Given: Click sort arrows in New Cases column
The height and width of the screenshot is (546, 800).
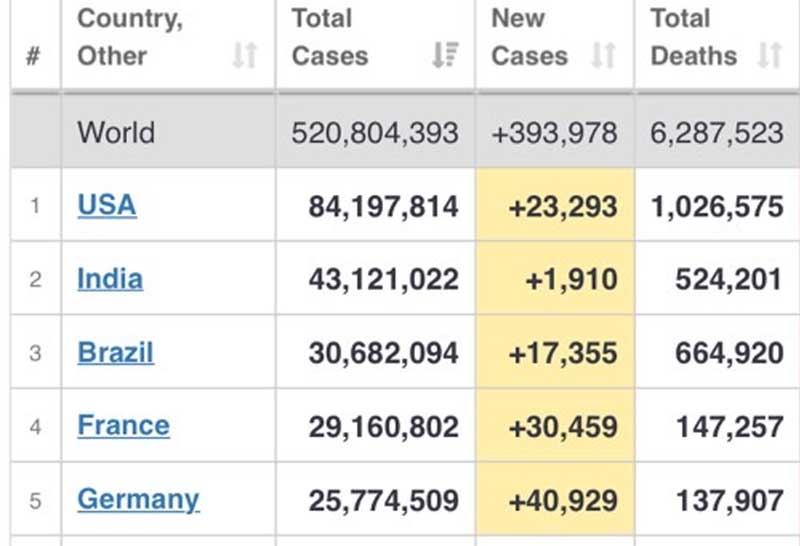Looking at the screenshot, I should [x=603, y=56].
